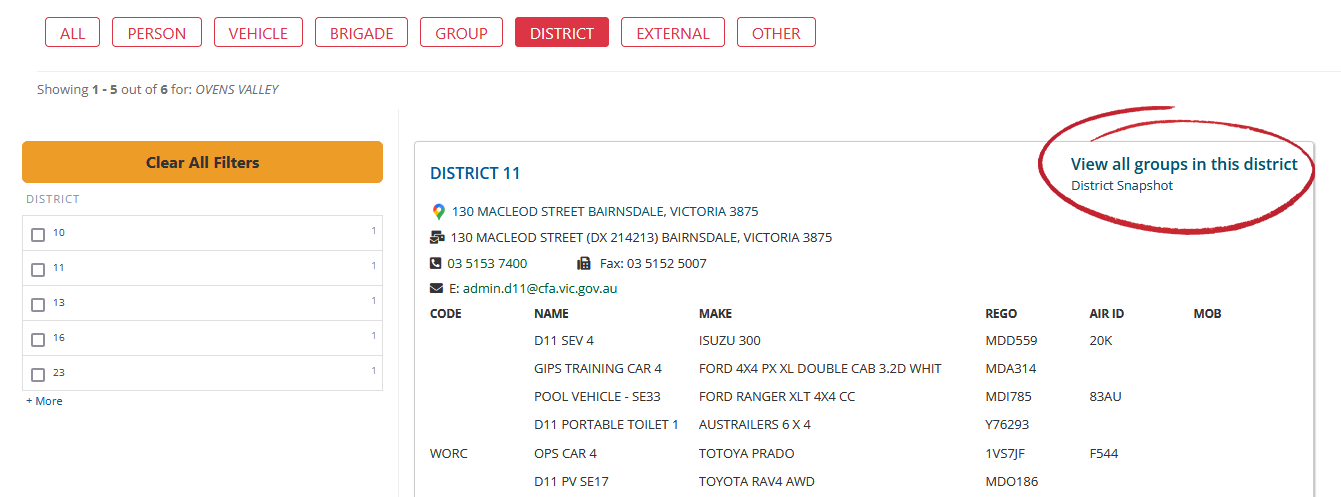Image resolution: width=1341 pixels, height=497 pixels.
Task: Select the OPS CAR 4 name
Action: point(565,453)
